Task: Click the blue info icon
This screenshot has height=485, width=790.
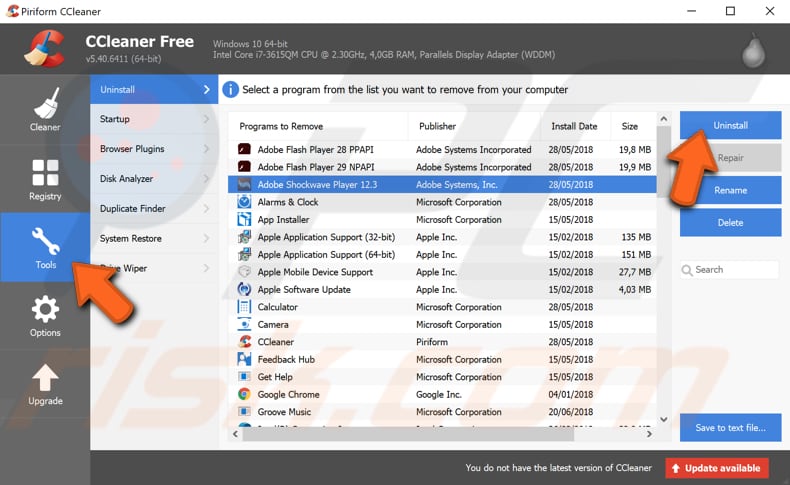Action: 230,90
